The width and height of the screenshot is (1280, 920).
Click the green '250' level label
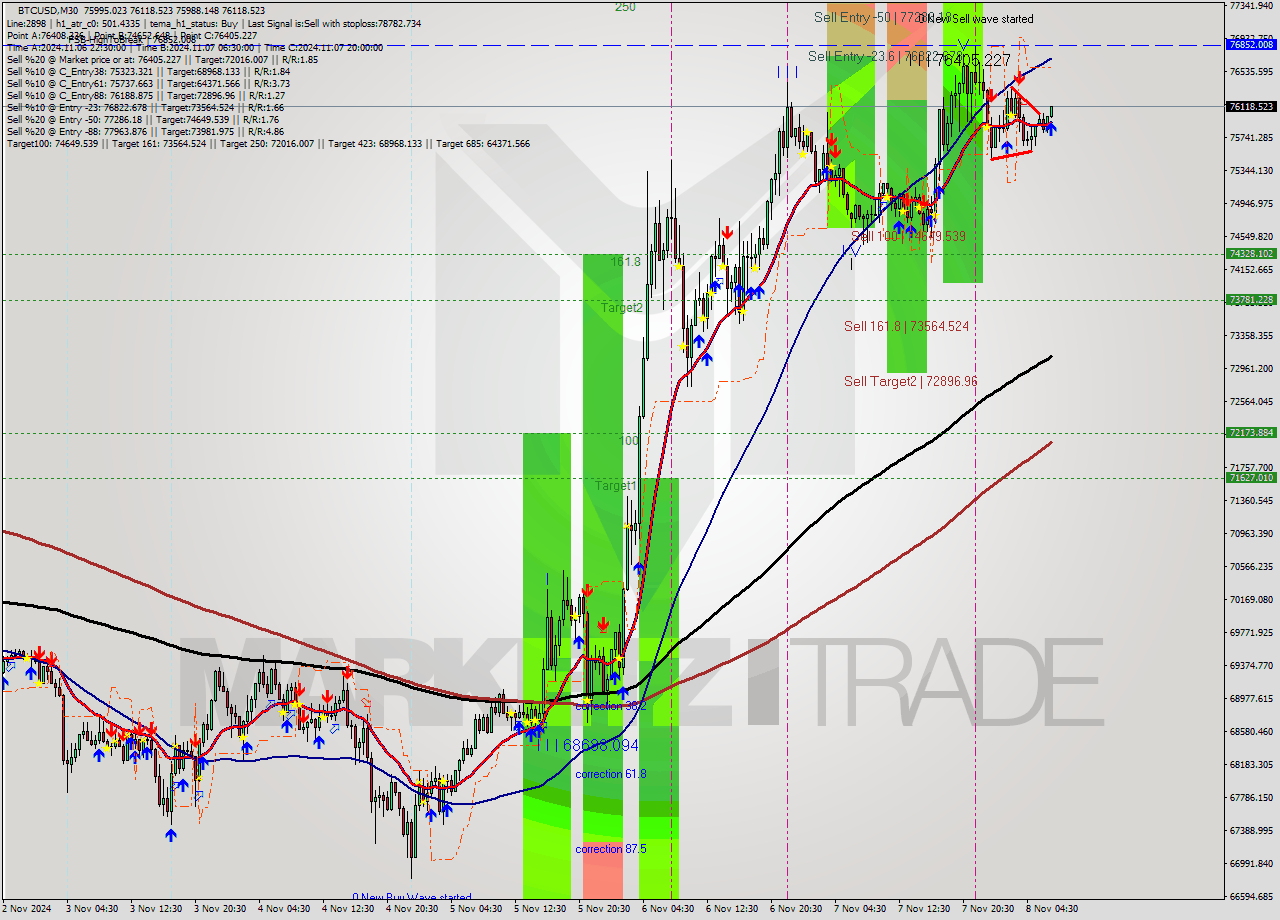(x=625, y=7)
